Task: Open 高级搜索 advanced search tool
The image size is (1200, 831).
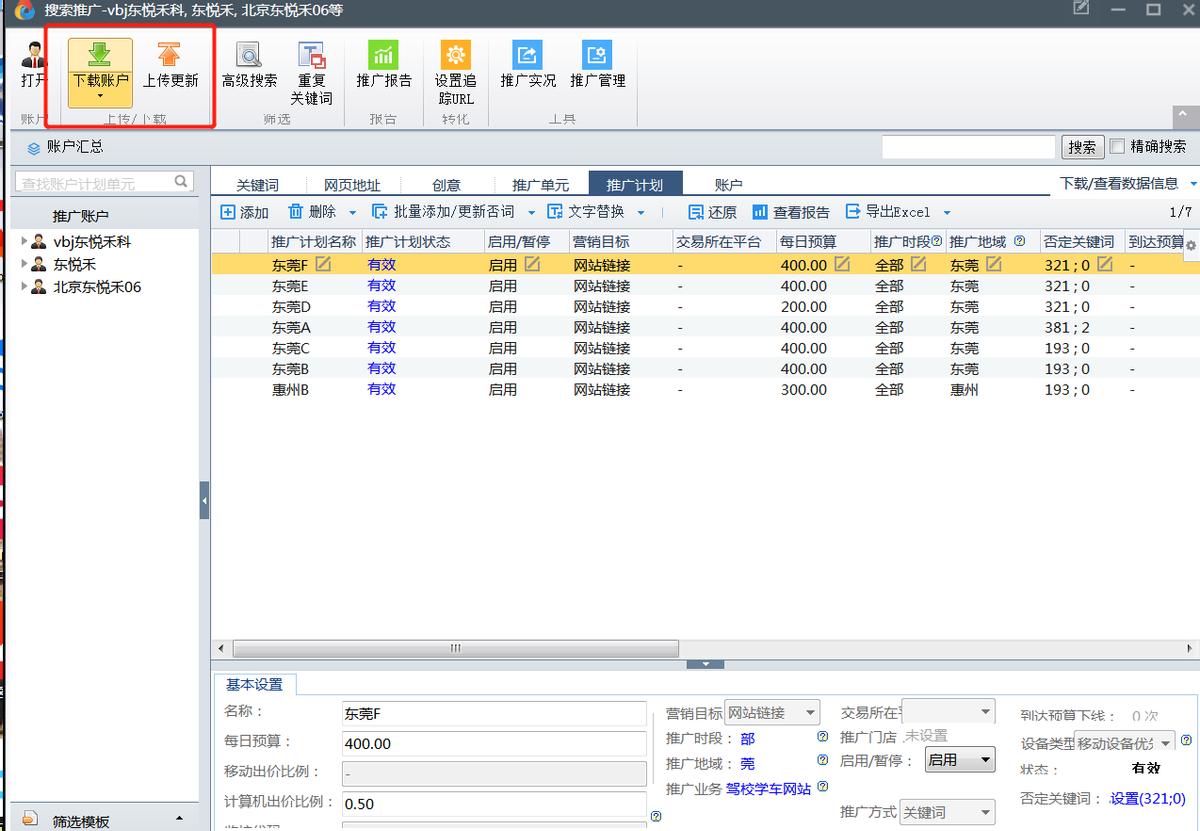Action: (249, 56)
